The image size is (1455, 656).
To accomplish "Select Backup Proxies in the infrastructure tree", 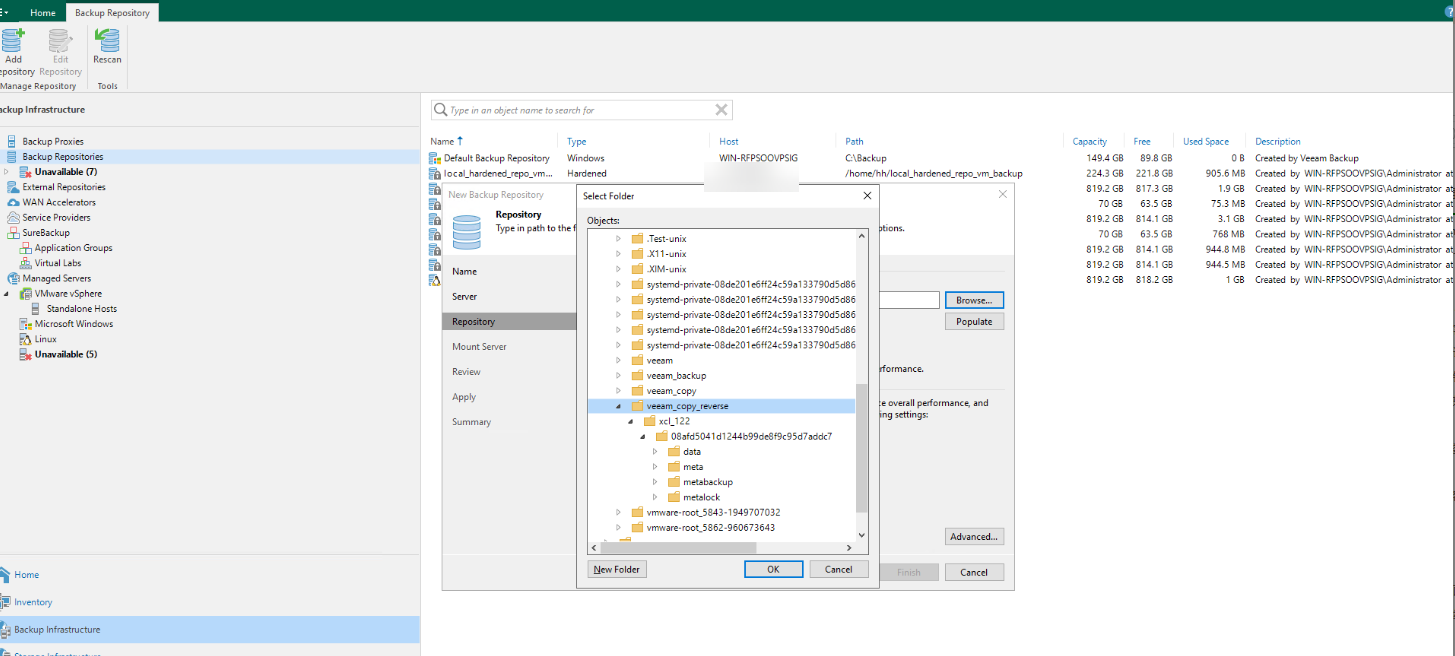I will [53, 142].
